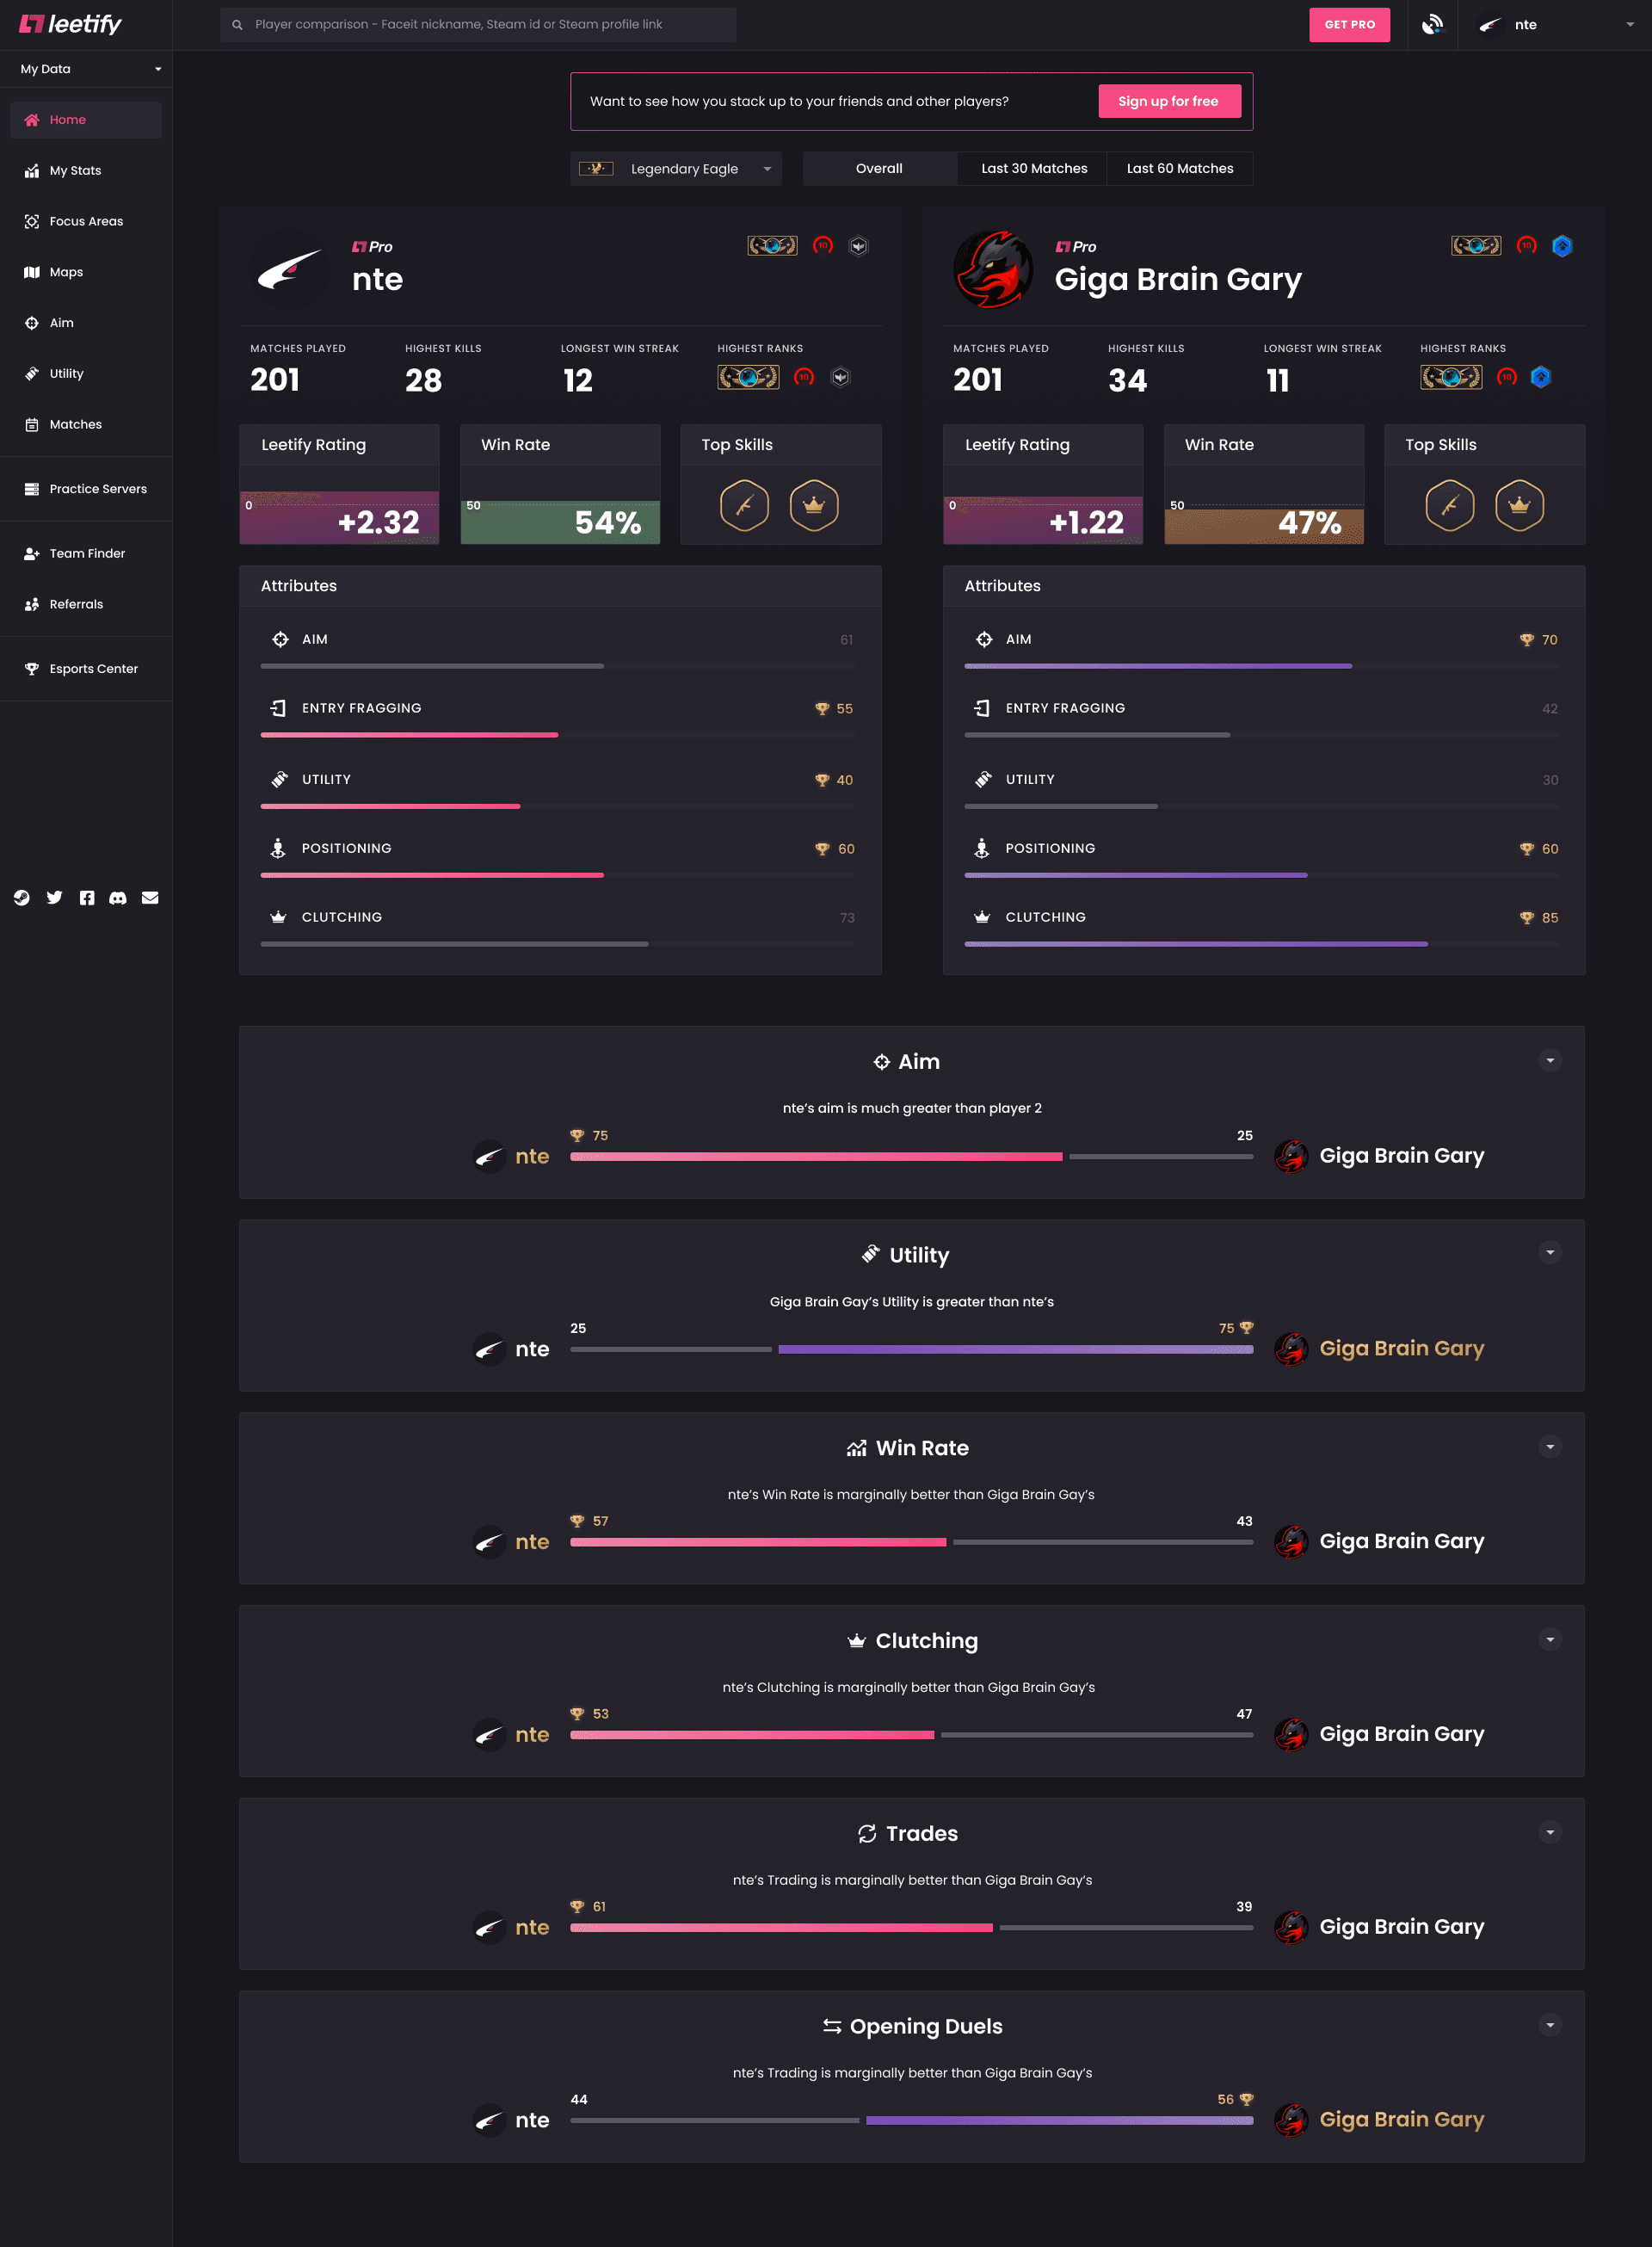This screenshot has height=2247, width=1652.
Task: Select Last 30 Matches tab
Action: [x=1033, y=168]
